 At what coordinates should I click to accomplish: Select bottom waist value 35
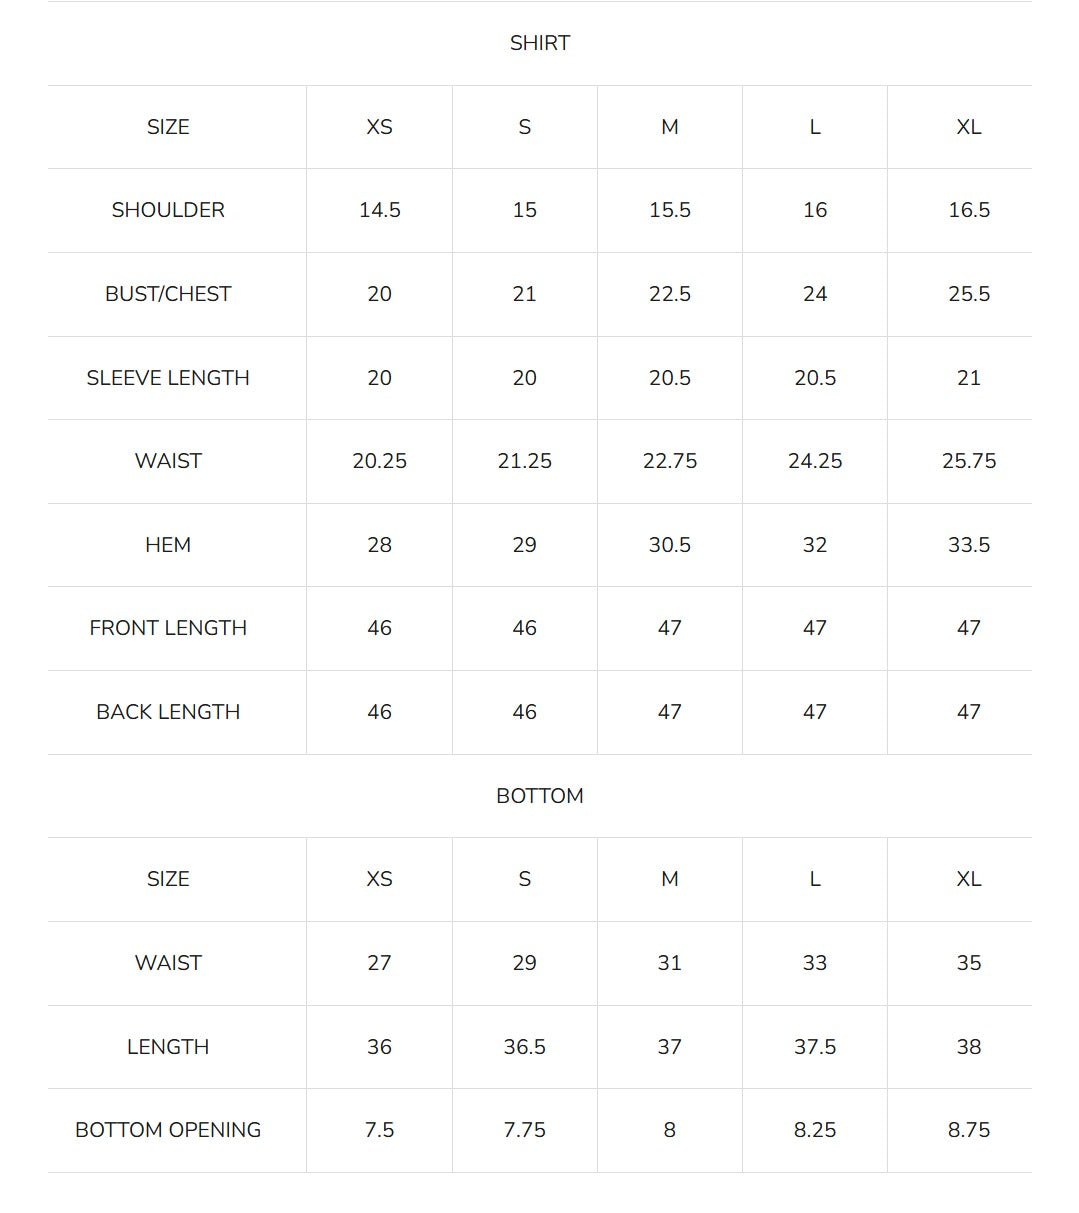point(969,963)
